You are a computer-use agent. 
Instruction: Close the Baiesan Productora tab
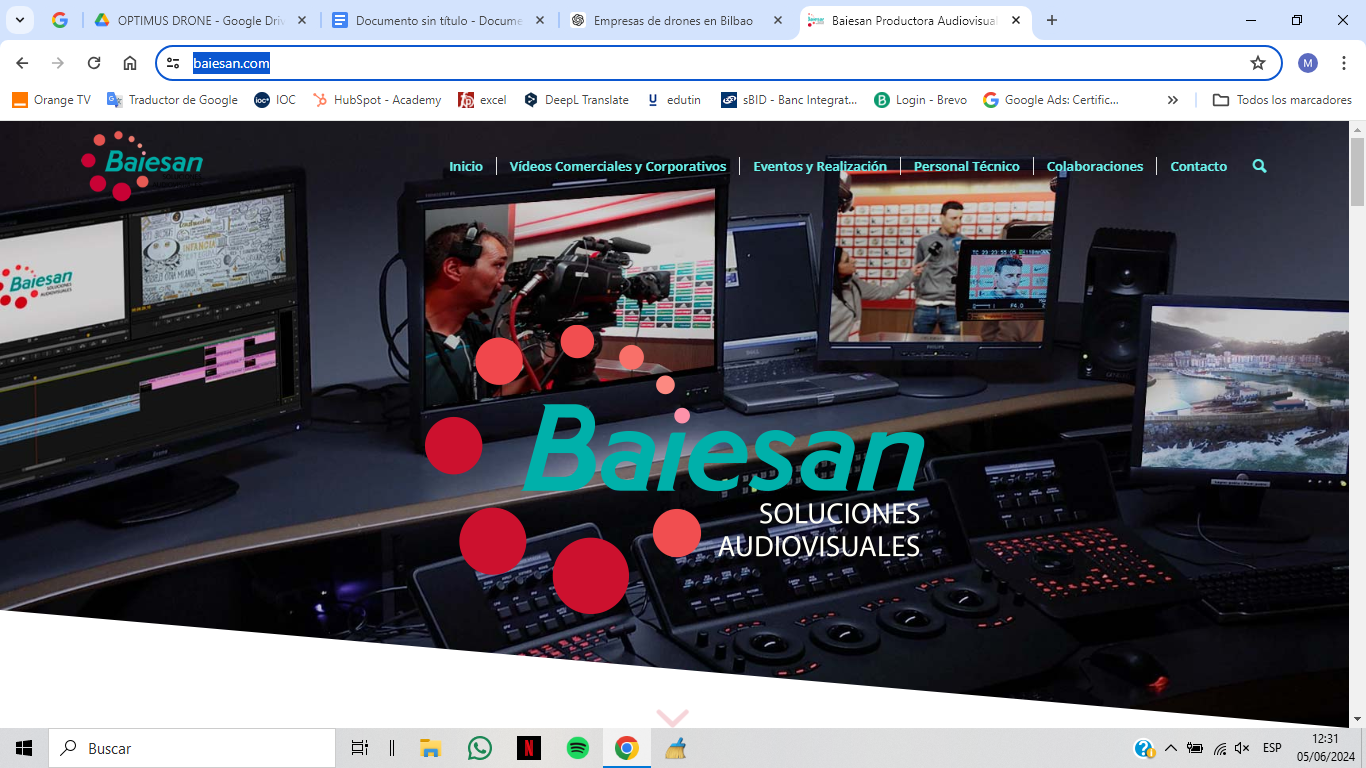(1016, 20)
